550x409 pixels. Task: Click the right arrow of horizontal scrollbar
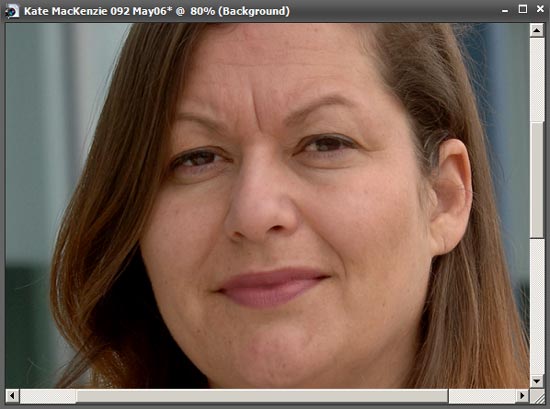coord(522,396)
